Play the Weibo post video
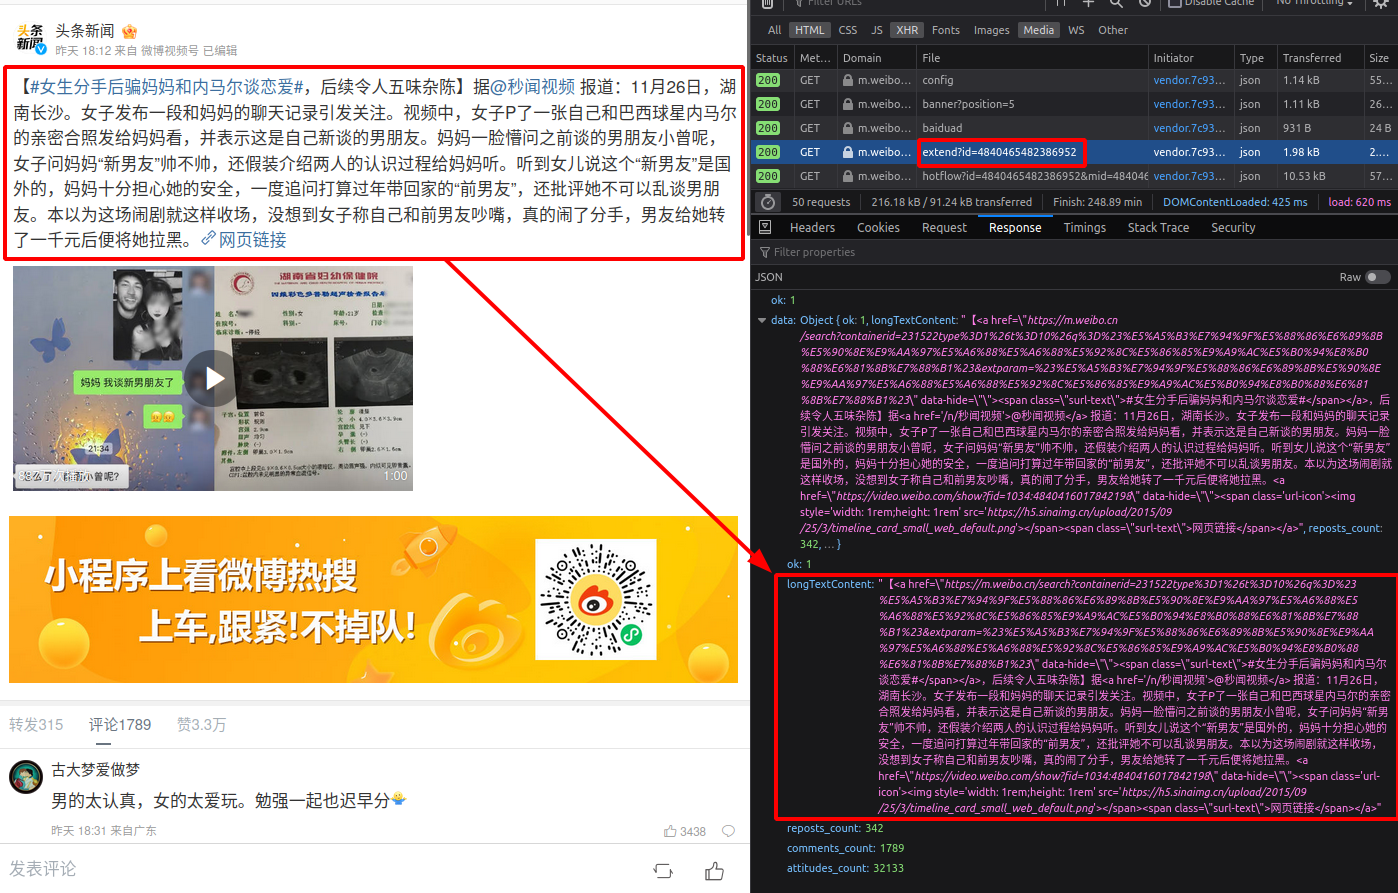 pyautogui.click(x=213, y=378)
